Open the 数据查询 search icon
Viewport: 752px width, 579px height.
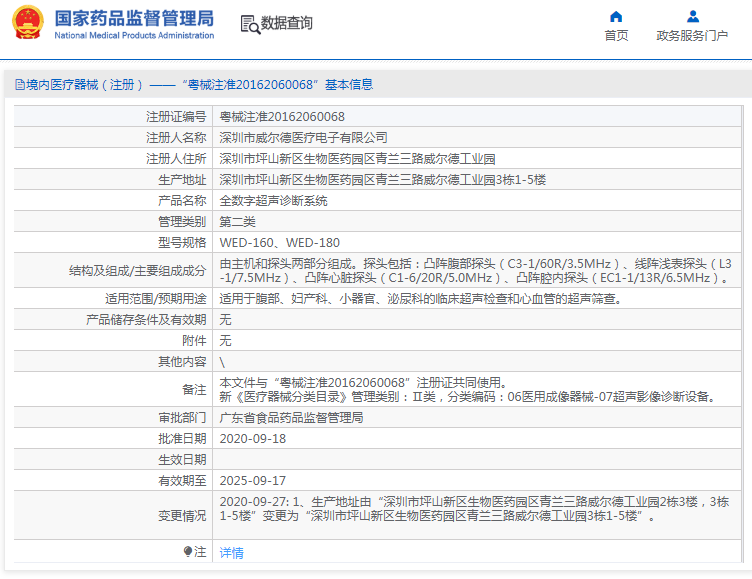coord(250,24)
